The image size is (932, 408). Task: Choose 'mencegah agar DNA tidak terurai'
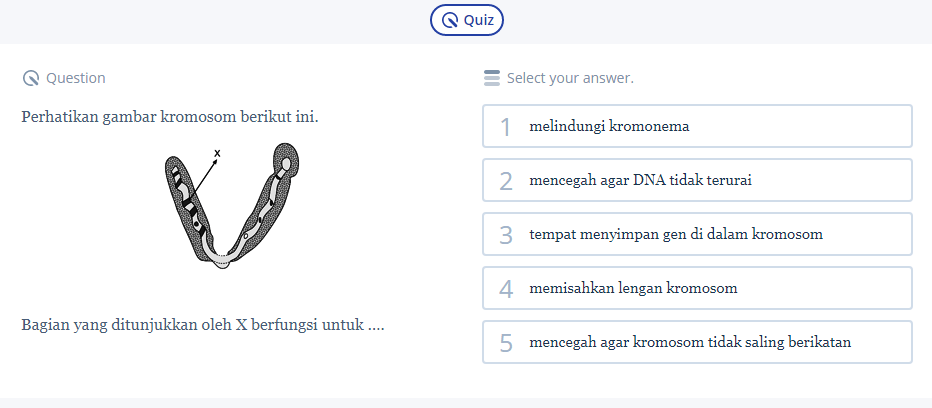point(640,181)
